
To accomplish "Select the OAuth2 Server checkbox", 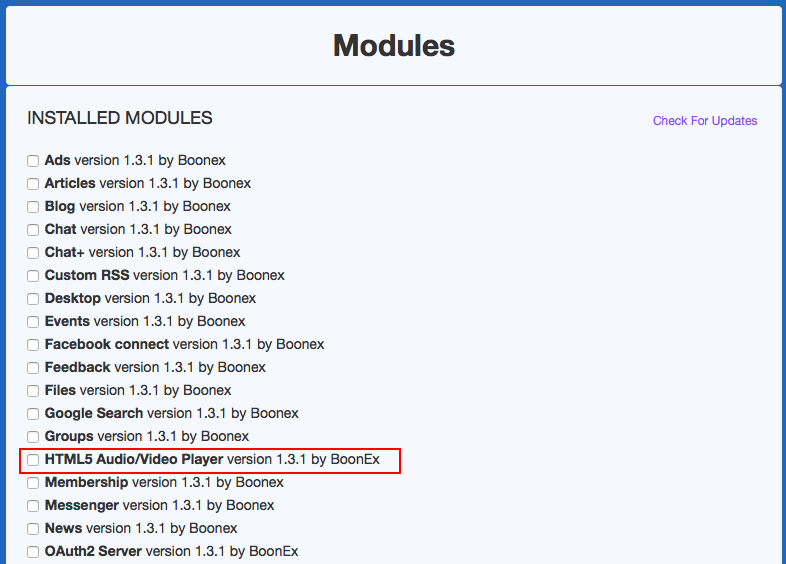I will [x=33, y=552].
